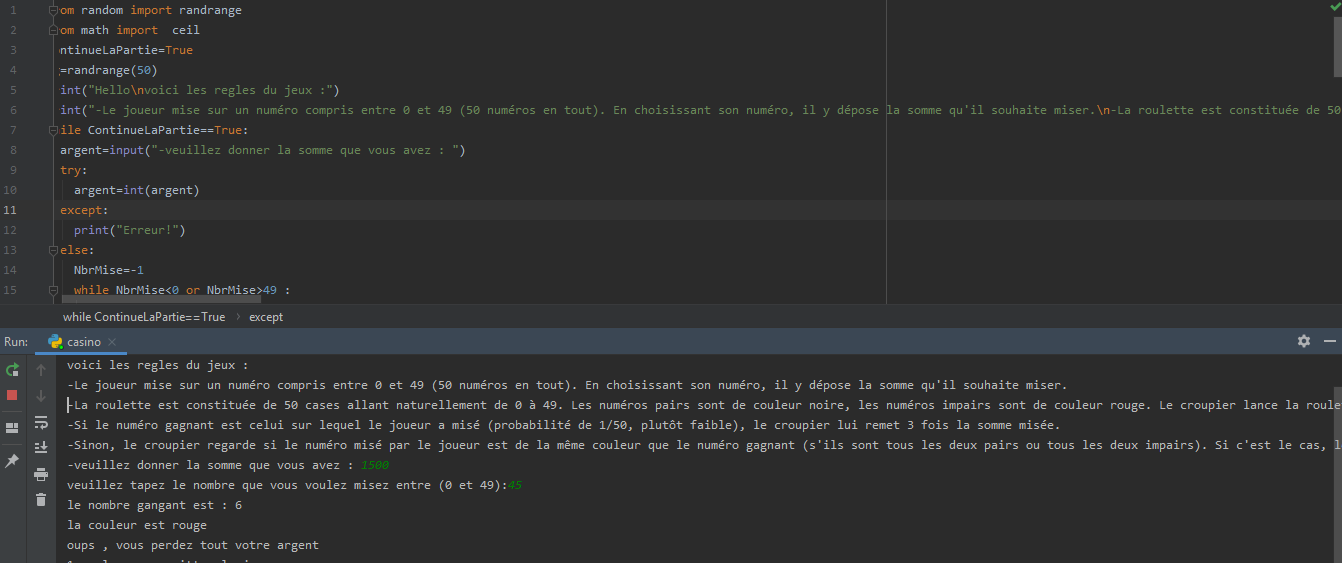Stop the running casino process
This screenshot has width=1342, height=563.
pos(12,395)
